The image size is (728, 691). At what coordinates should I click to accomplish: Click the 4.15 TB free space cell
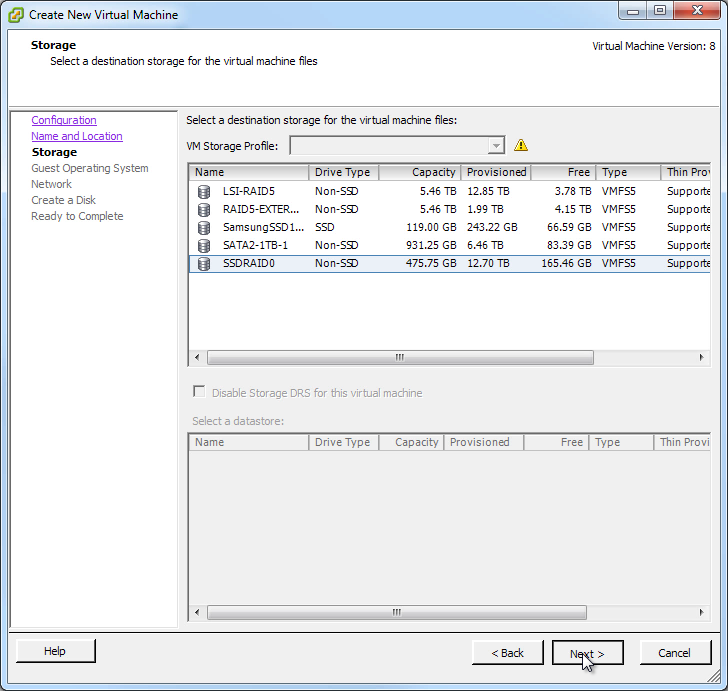[x=573, y=209]
